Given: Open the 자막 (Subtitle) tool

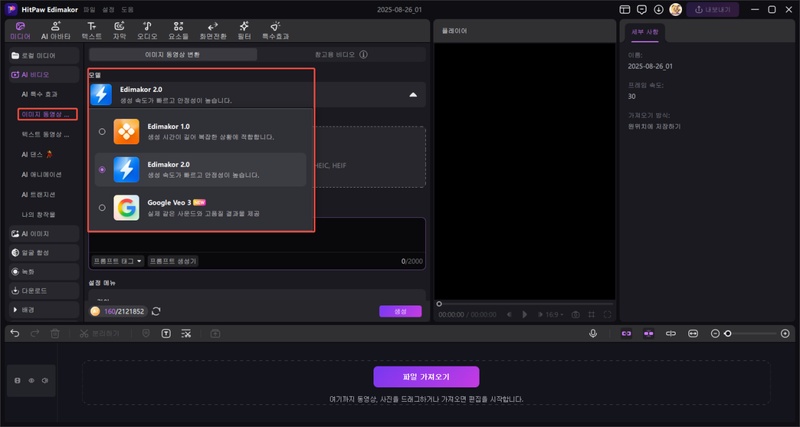Looking at the screenshot, I should [119, 31].
